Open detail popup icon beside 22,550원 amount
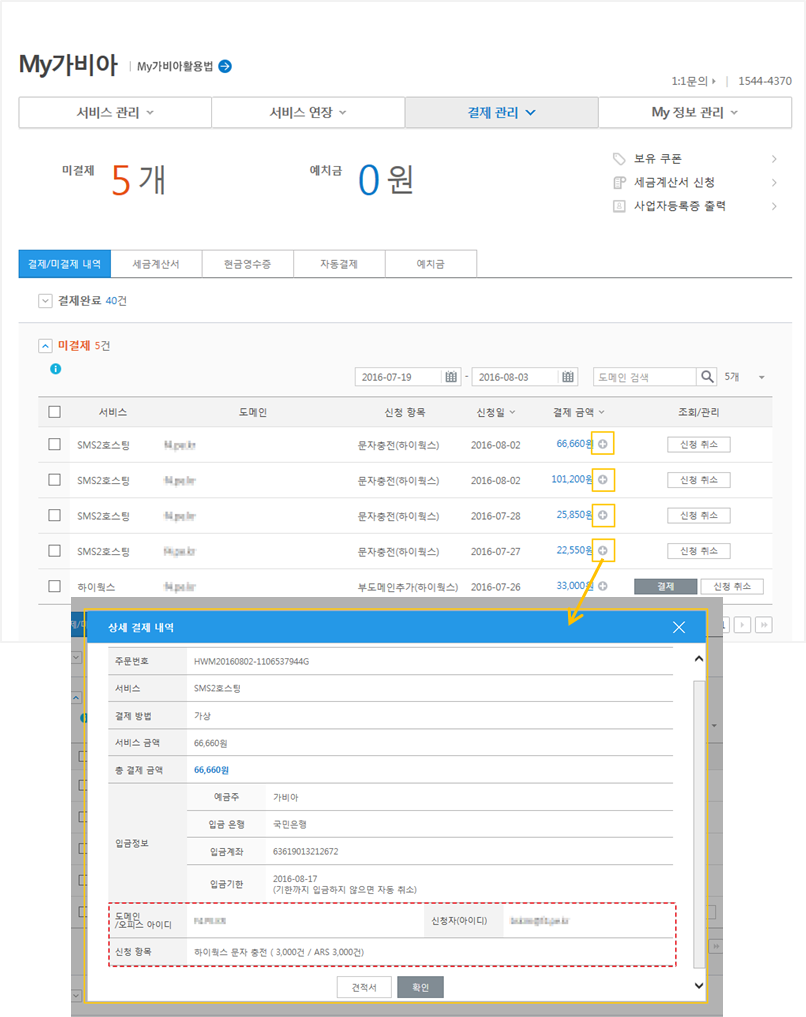The width and height of the screenshot is (806, 1017). point(605,550)
